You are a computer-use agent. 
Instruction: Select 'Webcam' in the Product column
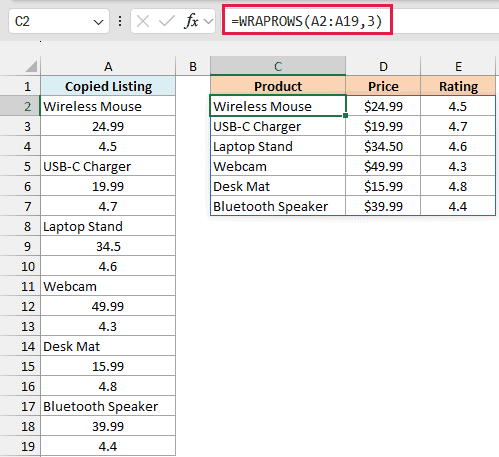point(278,166)
